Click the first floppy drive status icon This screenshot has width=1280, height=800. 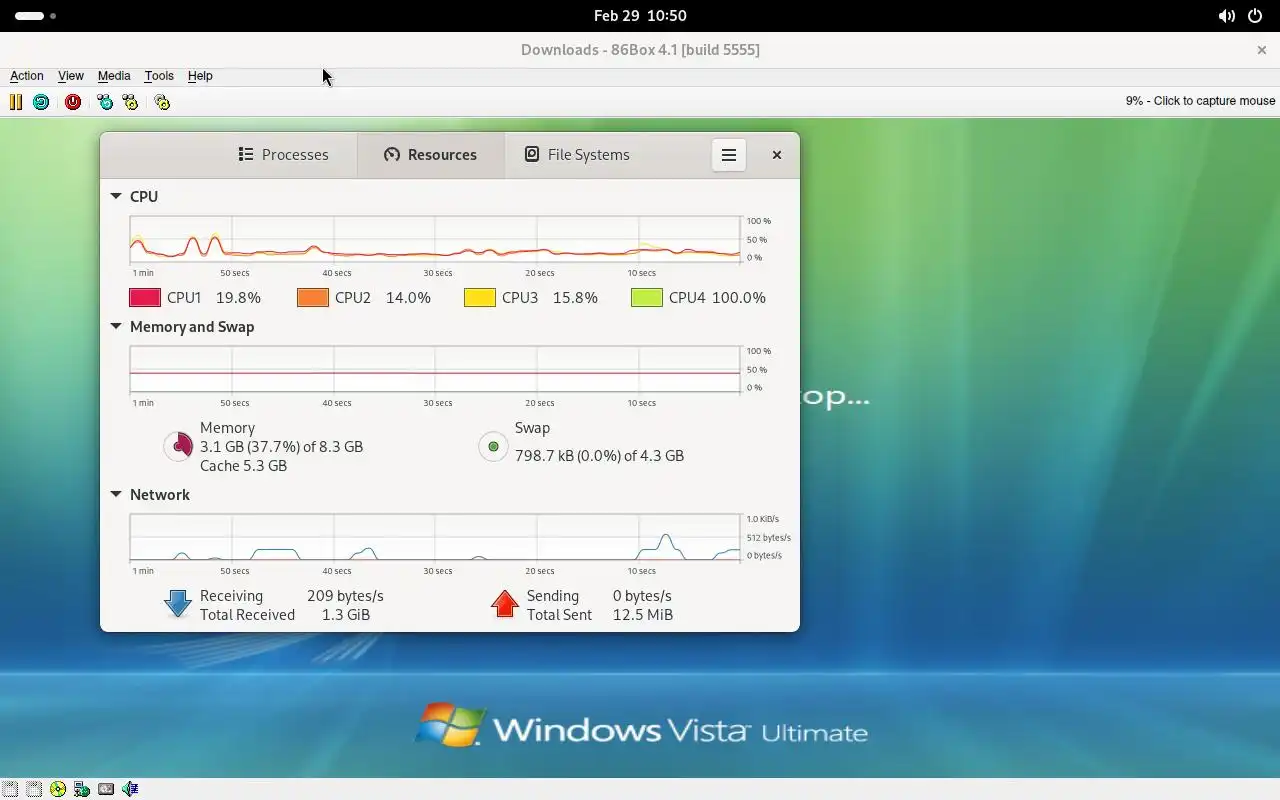point(10,789)
